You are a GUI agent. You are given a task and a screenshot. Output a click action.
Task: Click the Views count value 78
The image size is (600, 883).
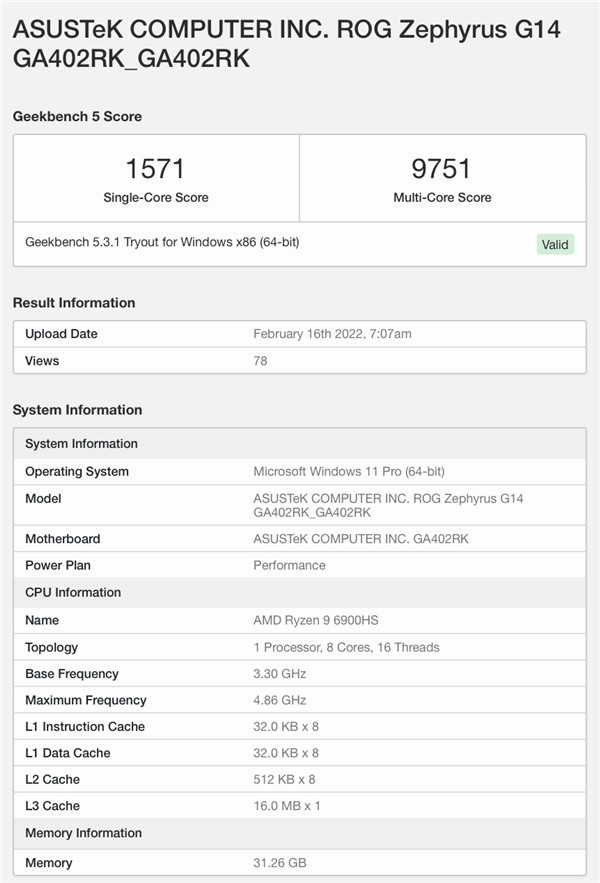pyautogui.click(x=260, y=361)
